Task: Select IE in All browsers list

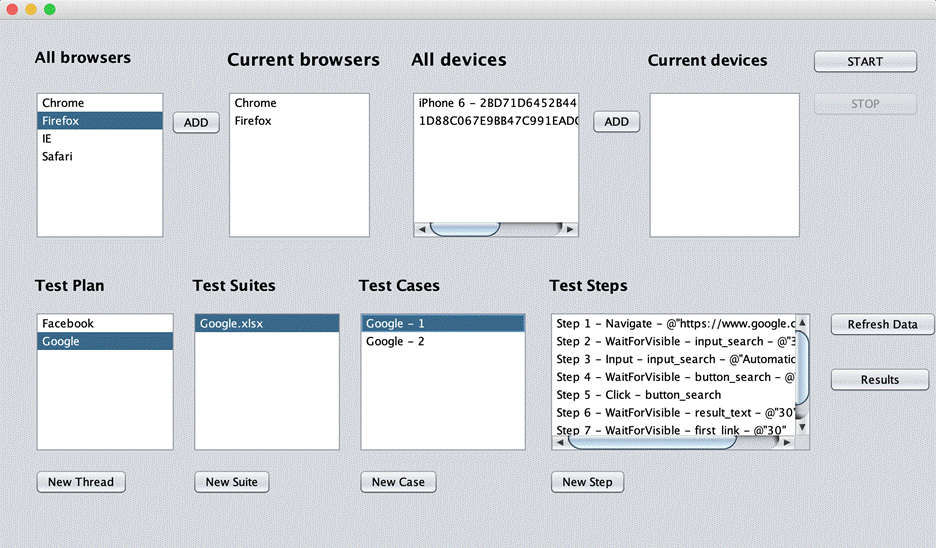Action: point(100,138)
